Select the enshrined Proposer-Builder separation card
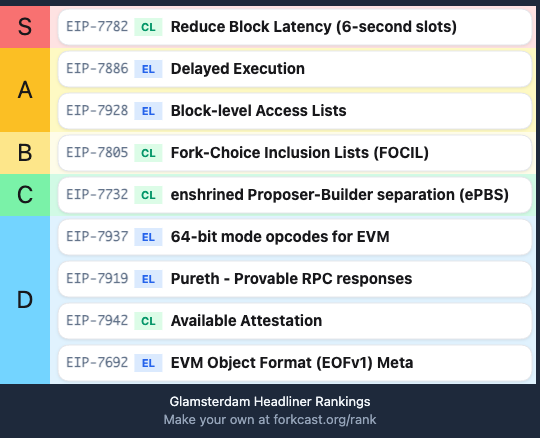Viewport: 540px width, 438px height. point(295,195)
